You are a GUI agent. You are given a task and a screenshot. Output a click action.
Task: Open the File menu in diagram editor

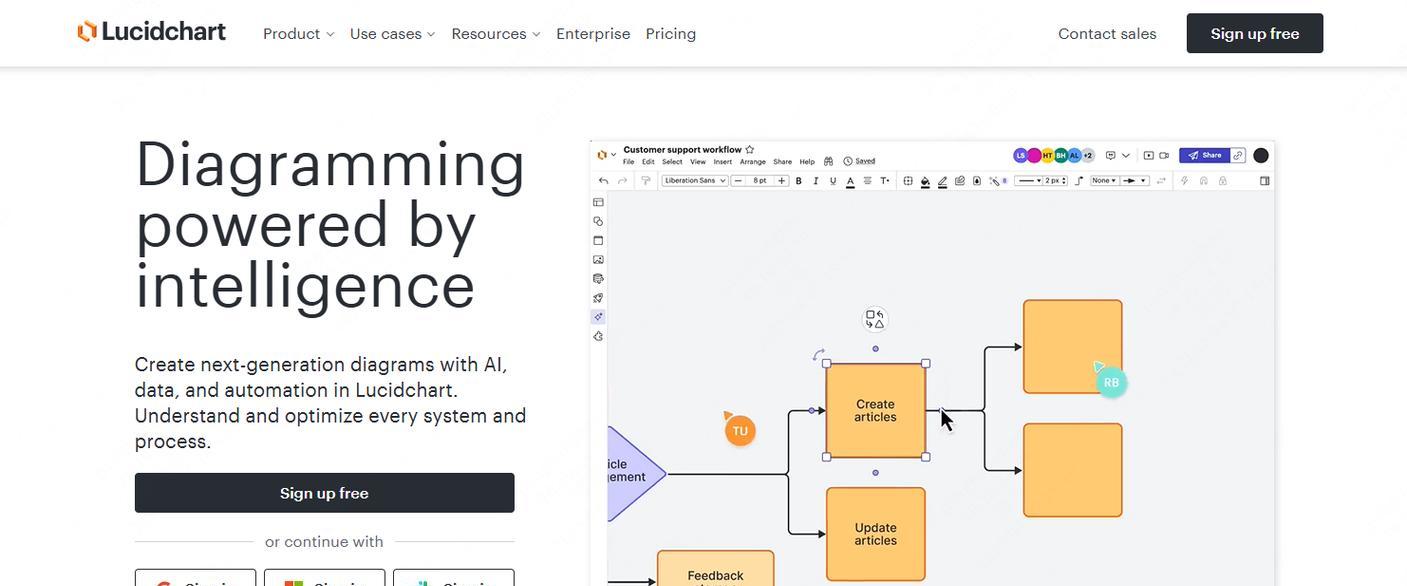pos(629,161)
